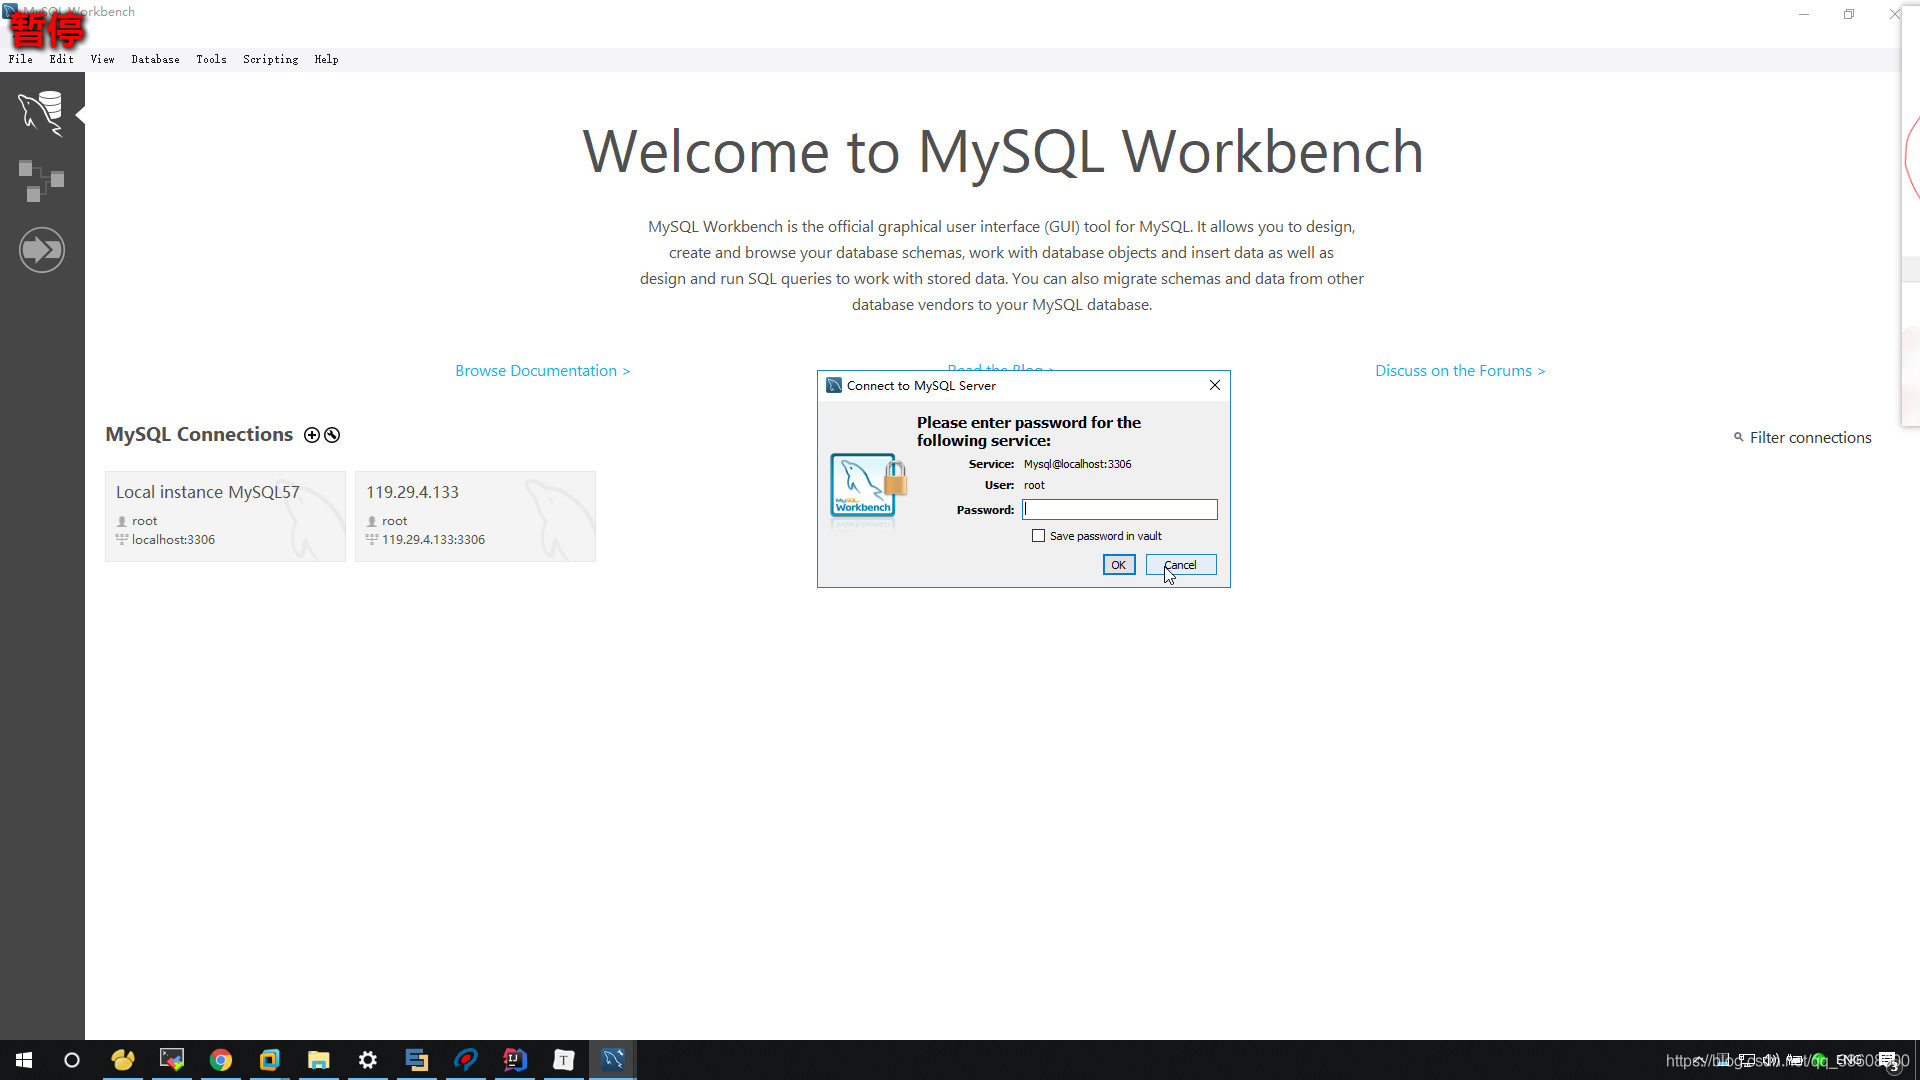
Task: Add a new MySQL connection (plus icon)
Action: [x=312, y=435]
